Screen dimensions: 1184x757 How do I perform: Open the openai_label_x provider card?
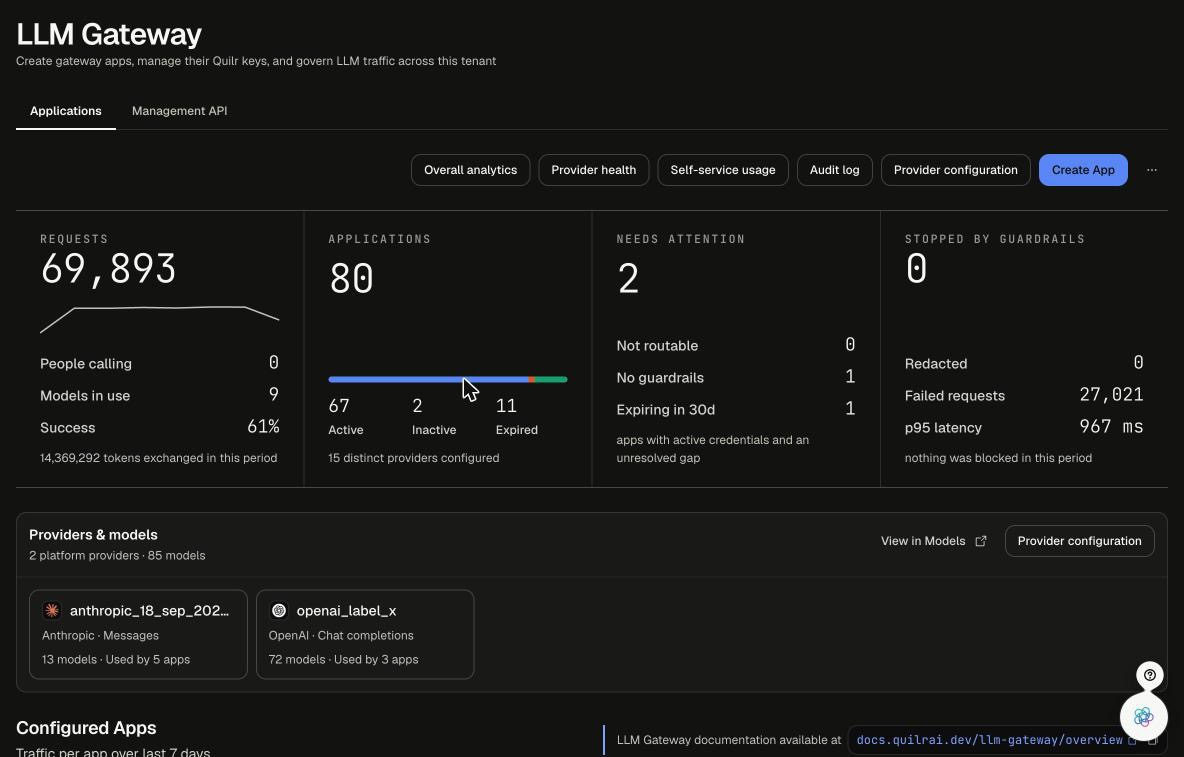pyautogui.click(x=365, y=635)
